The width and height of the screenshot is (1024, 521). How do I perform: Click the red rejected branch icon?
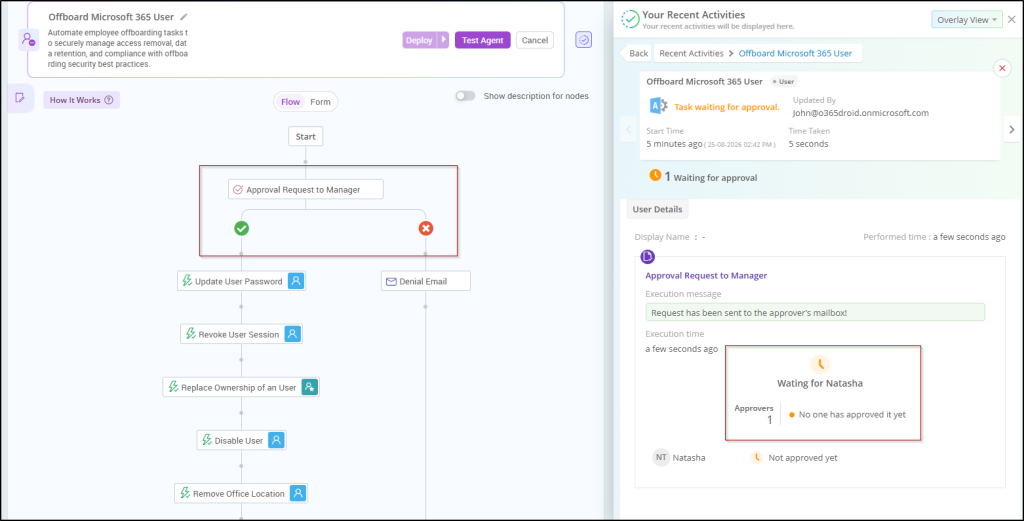click(x=426, y=229)
